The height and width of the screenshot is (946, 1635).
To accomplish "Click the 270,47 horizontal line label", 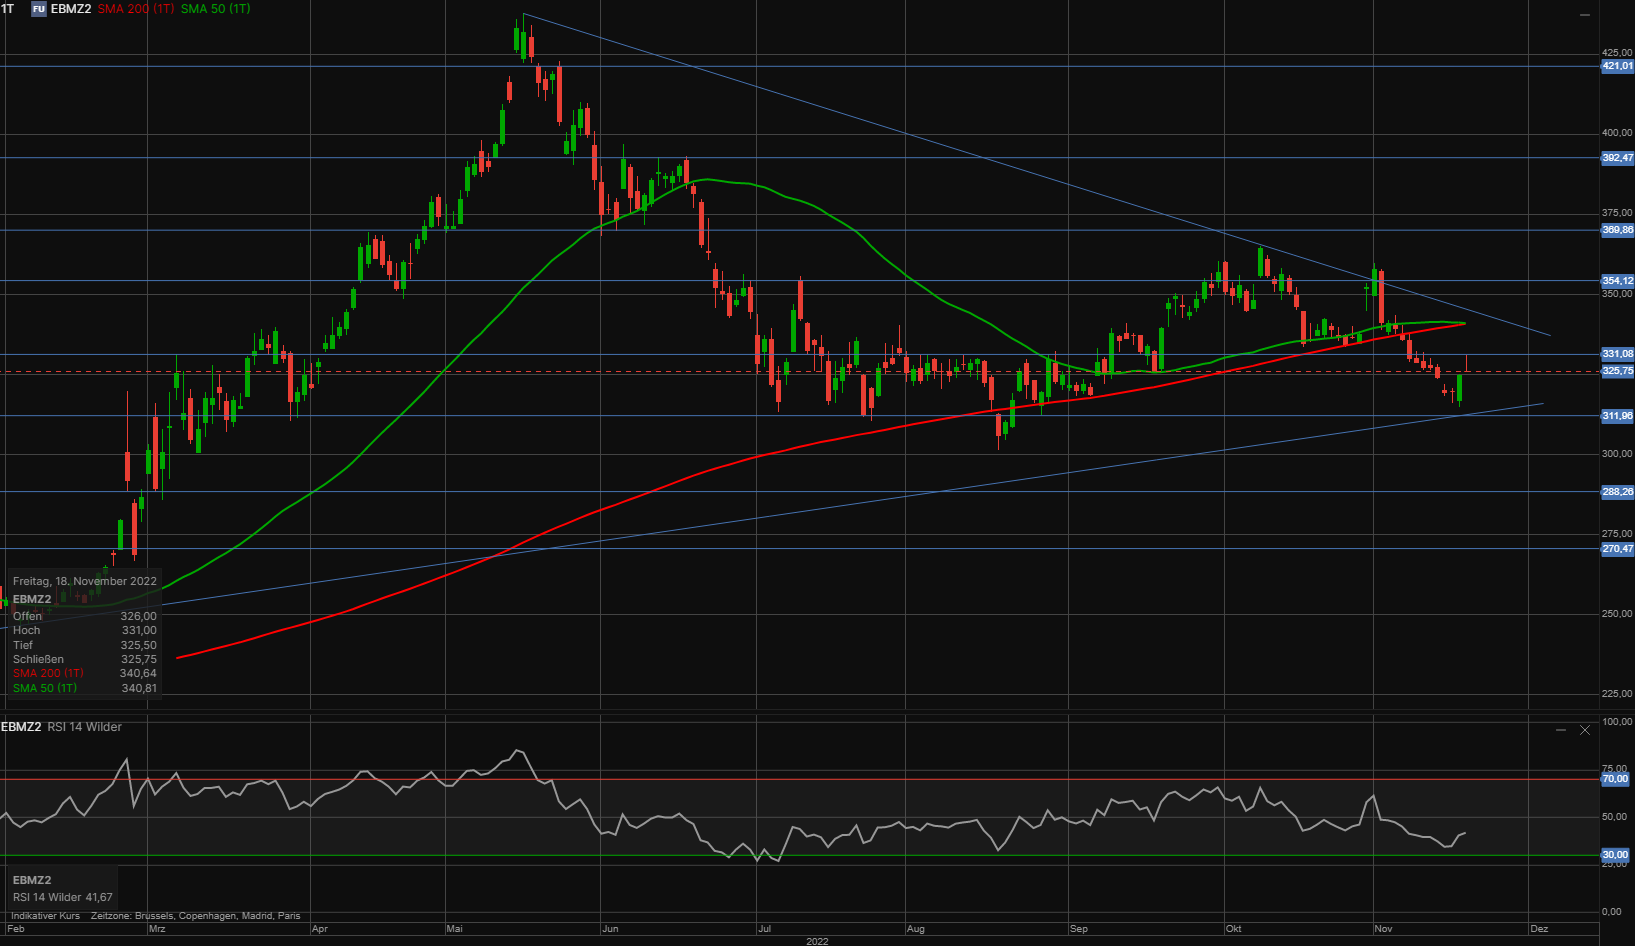I will [1617, 549].
